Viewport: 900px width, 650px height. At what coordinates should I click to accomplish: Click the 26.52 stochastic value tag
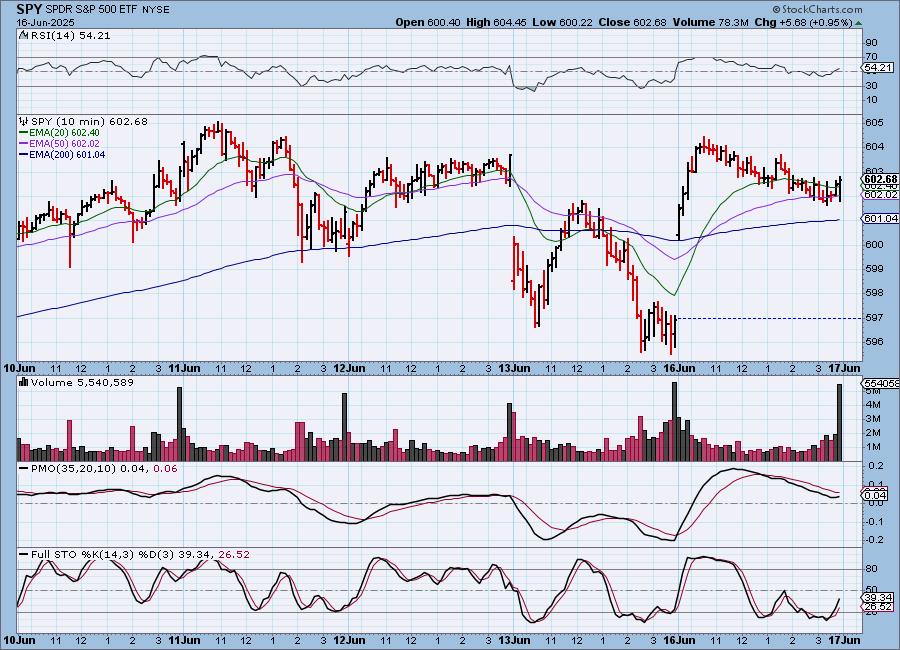(x=878, y=606)
